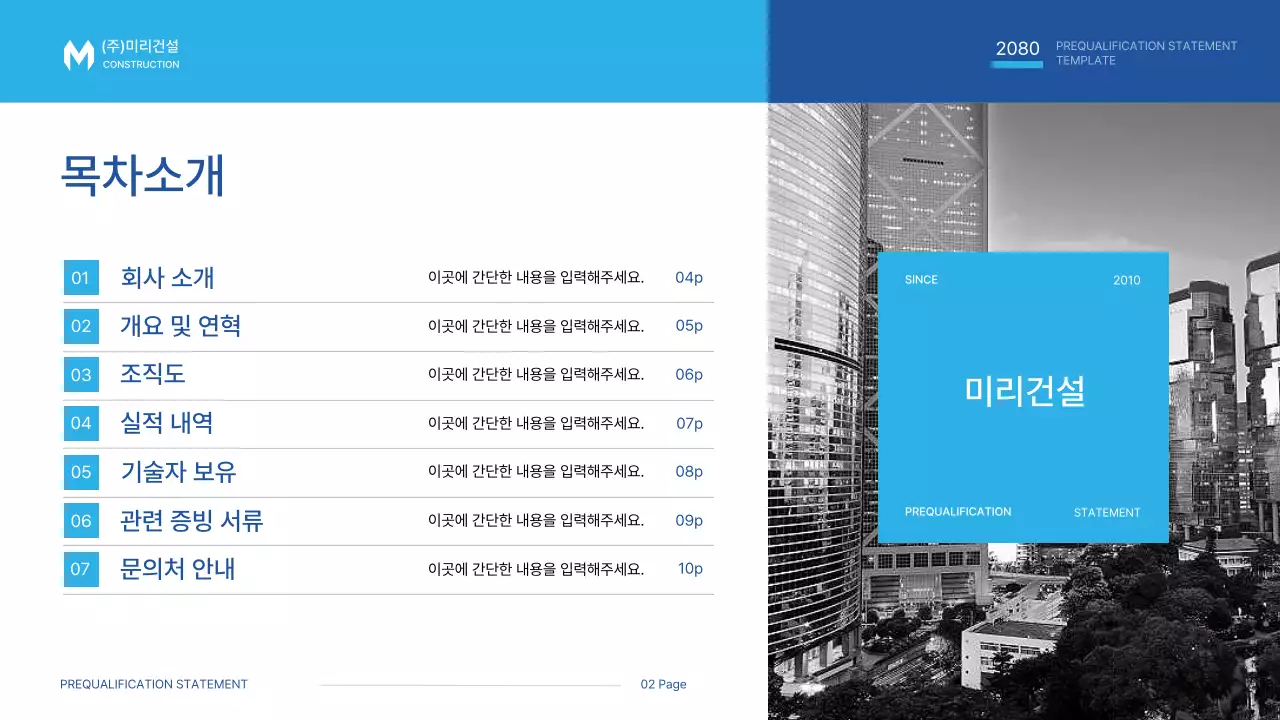Click the blue underline bar below 2080
The height and width of the screenshot is (720, 1280).
(1017, 65)
